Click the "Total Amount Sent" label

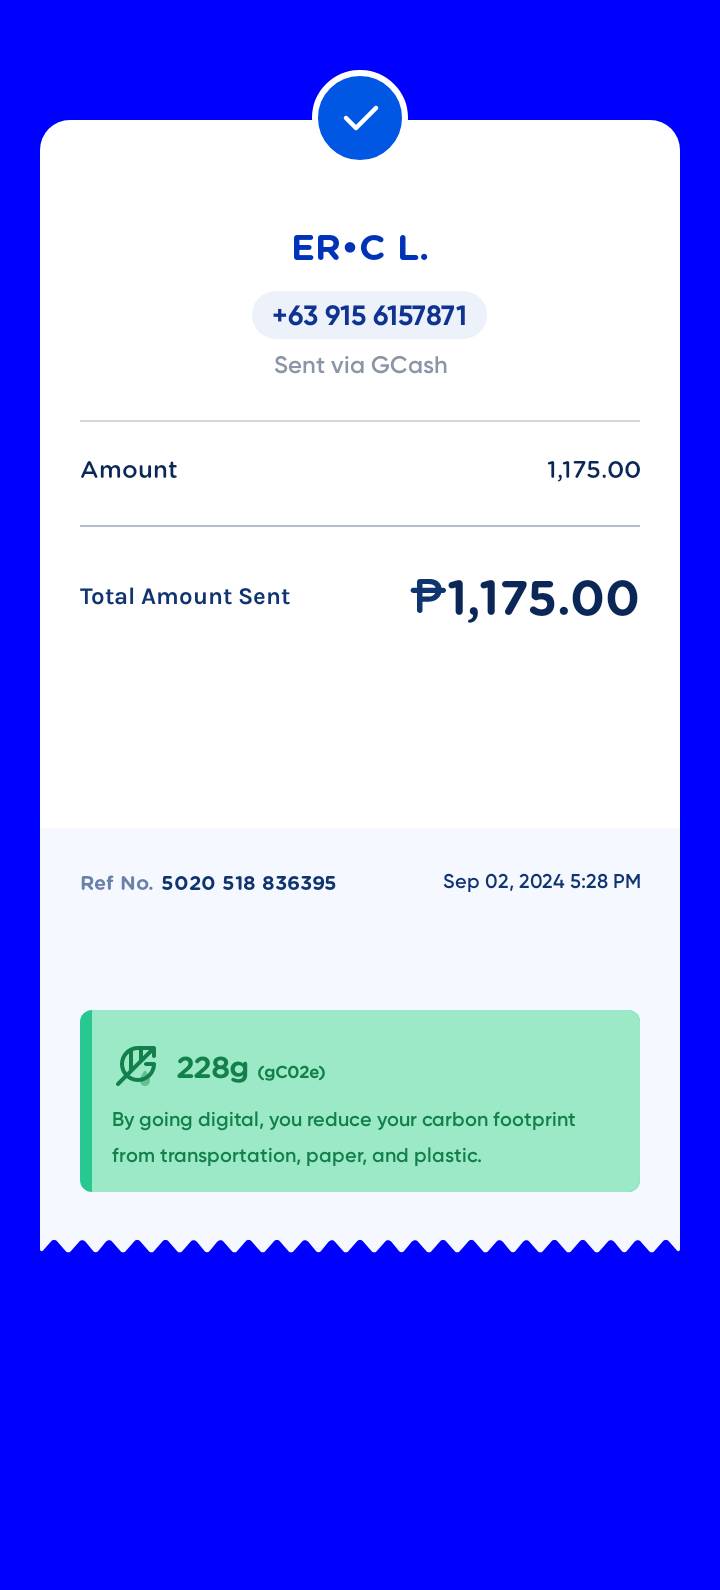pos(185,597)
